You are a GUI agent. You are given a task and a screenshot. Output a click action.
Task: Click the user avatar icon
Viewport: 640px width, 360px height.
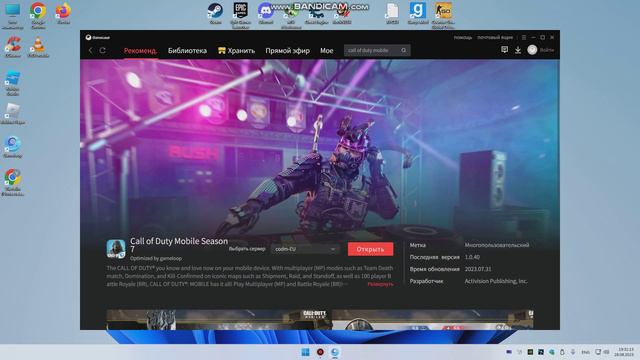coord(532,50)
